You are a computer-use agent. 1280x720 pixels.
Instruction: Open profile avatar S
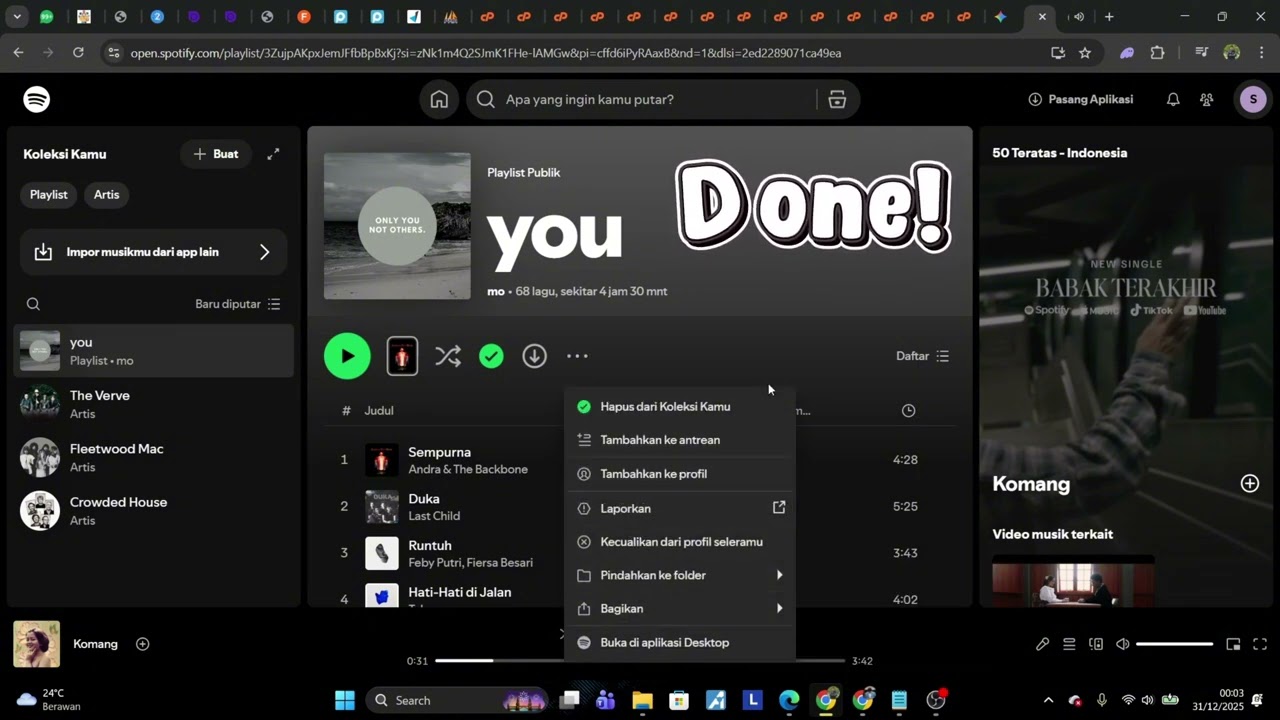pyautogui.click(x=1253, y=99)
